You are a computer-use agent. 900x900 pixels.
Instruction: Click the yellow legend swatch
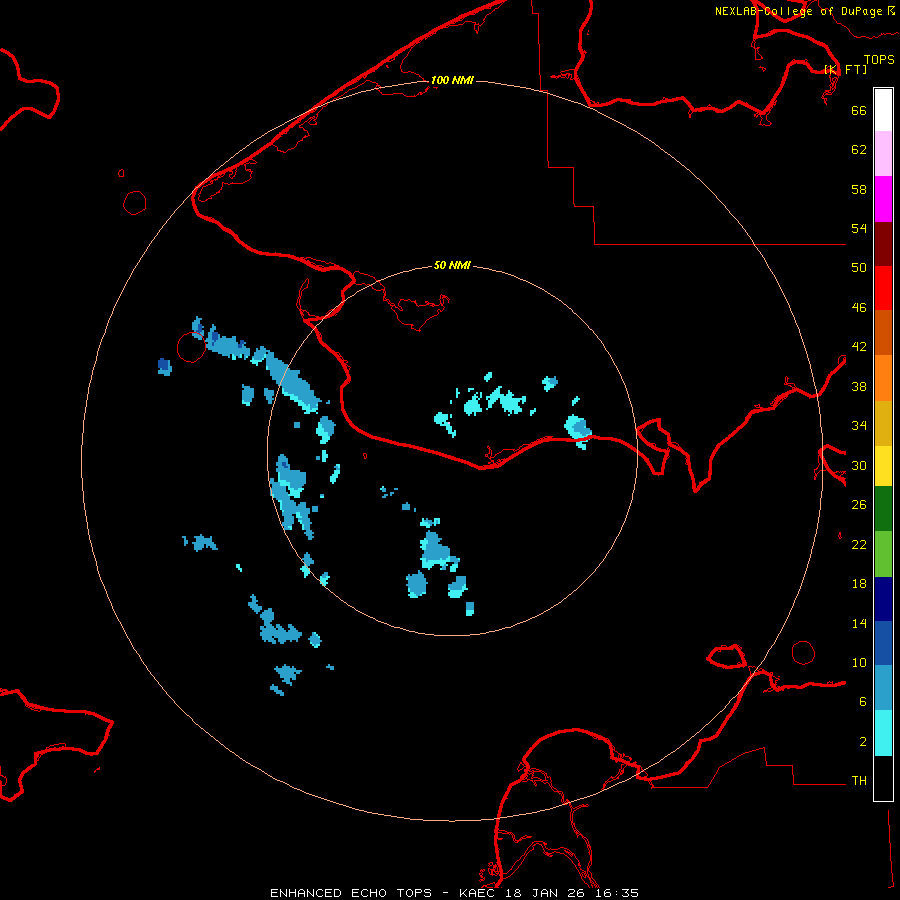point(883,466)
